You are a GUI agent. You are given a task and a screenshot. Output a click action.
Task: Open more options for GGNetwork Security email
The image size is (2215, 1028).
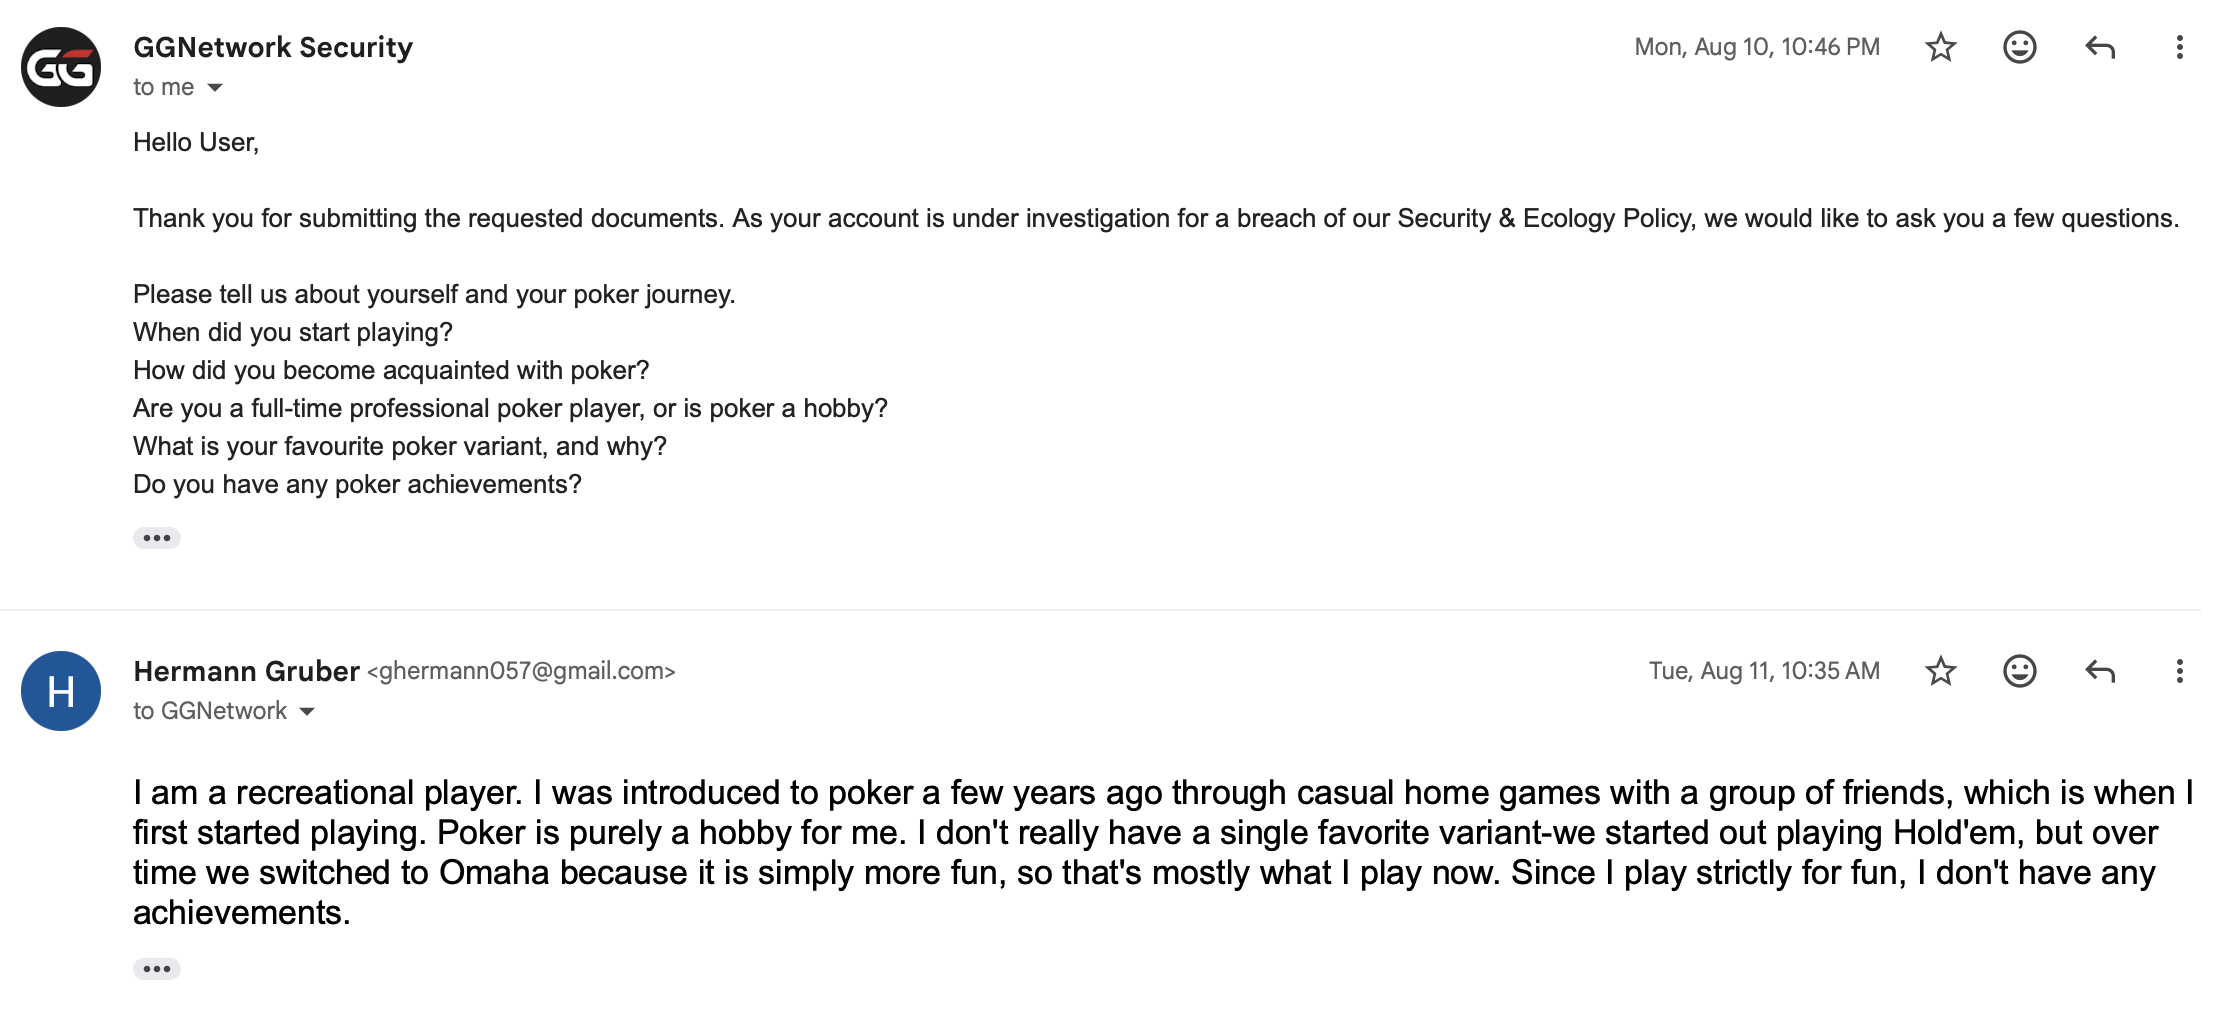pyautogui.click(x=2179, y=47)
